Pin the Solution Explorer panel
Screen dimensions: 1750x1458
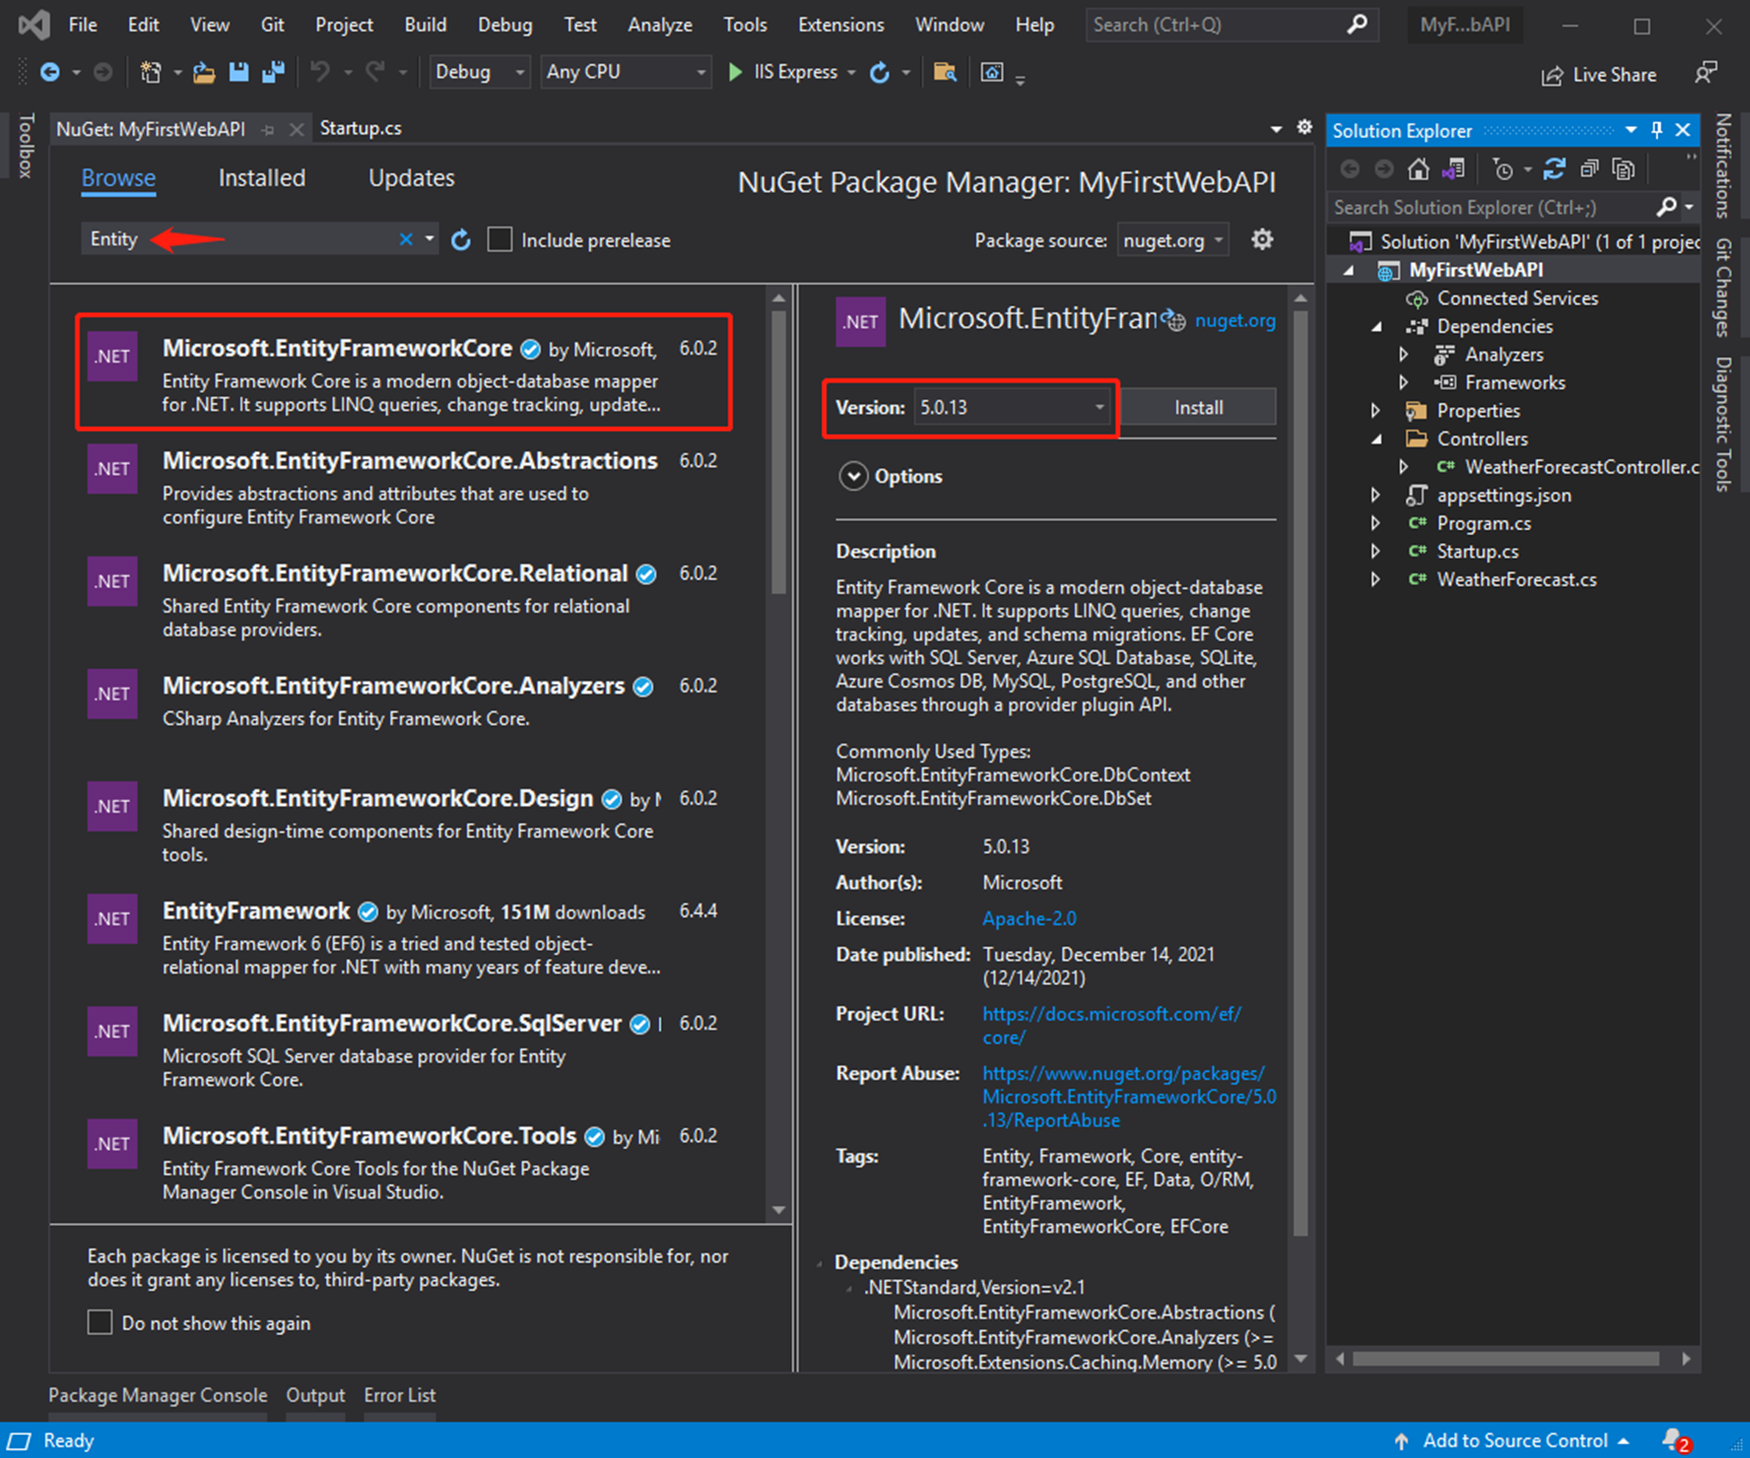click(1657, 130)
